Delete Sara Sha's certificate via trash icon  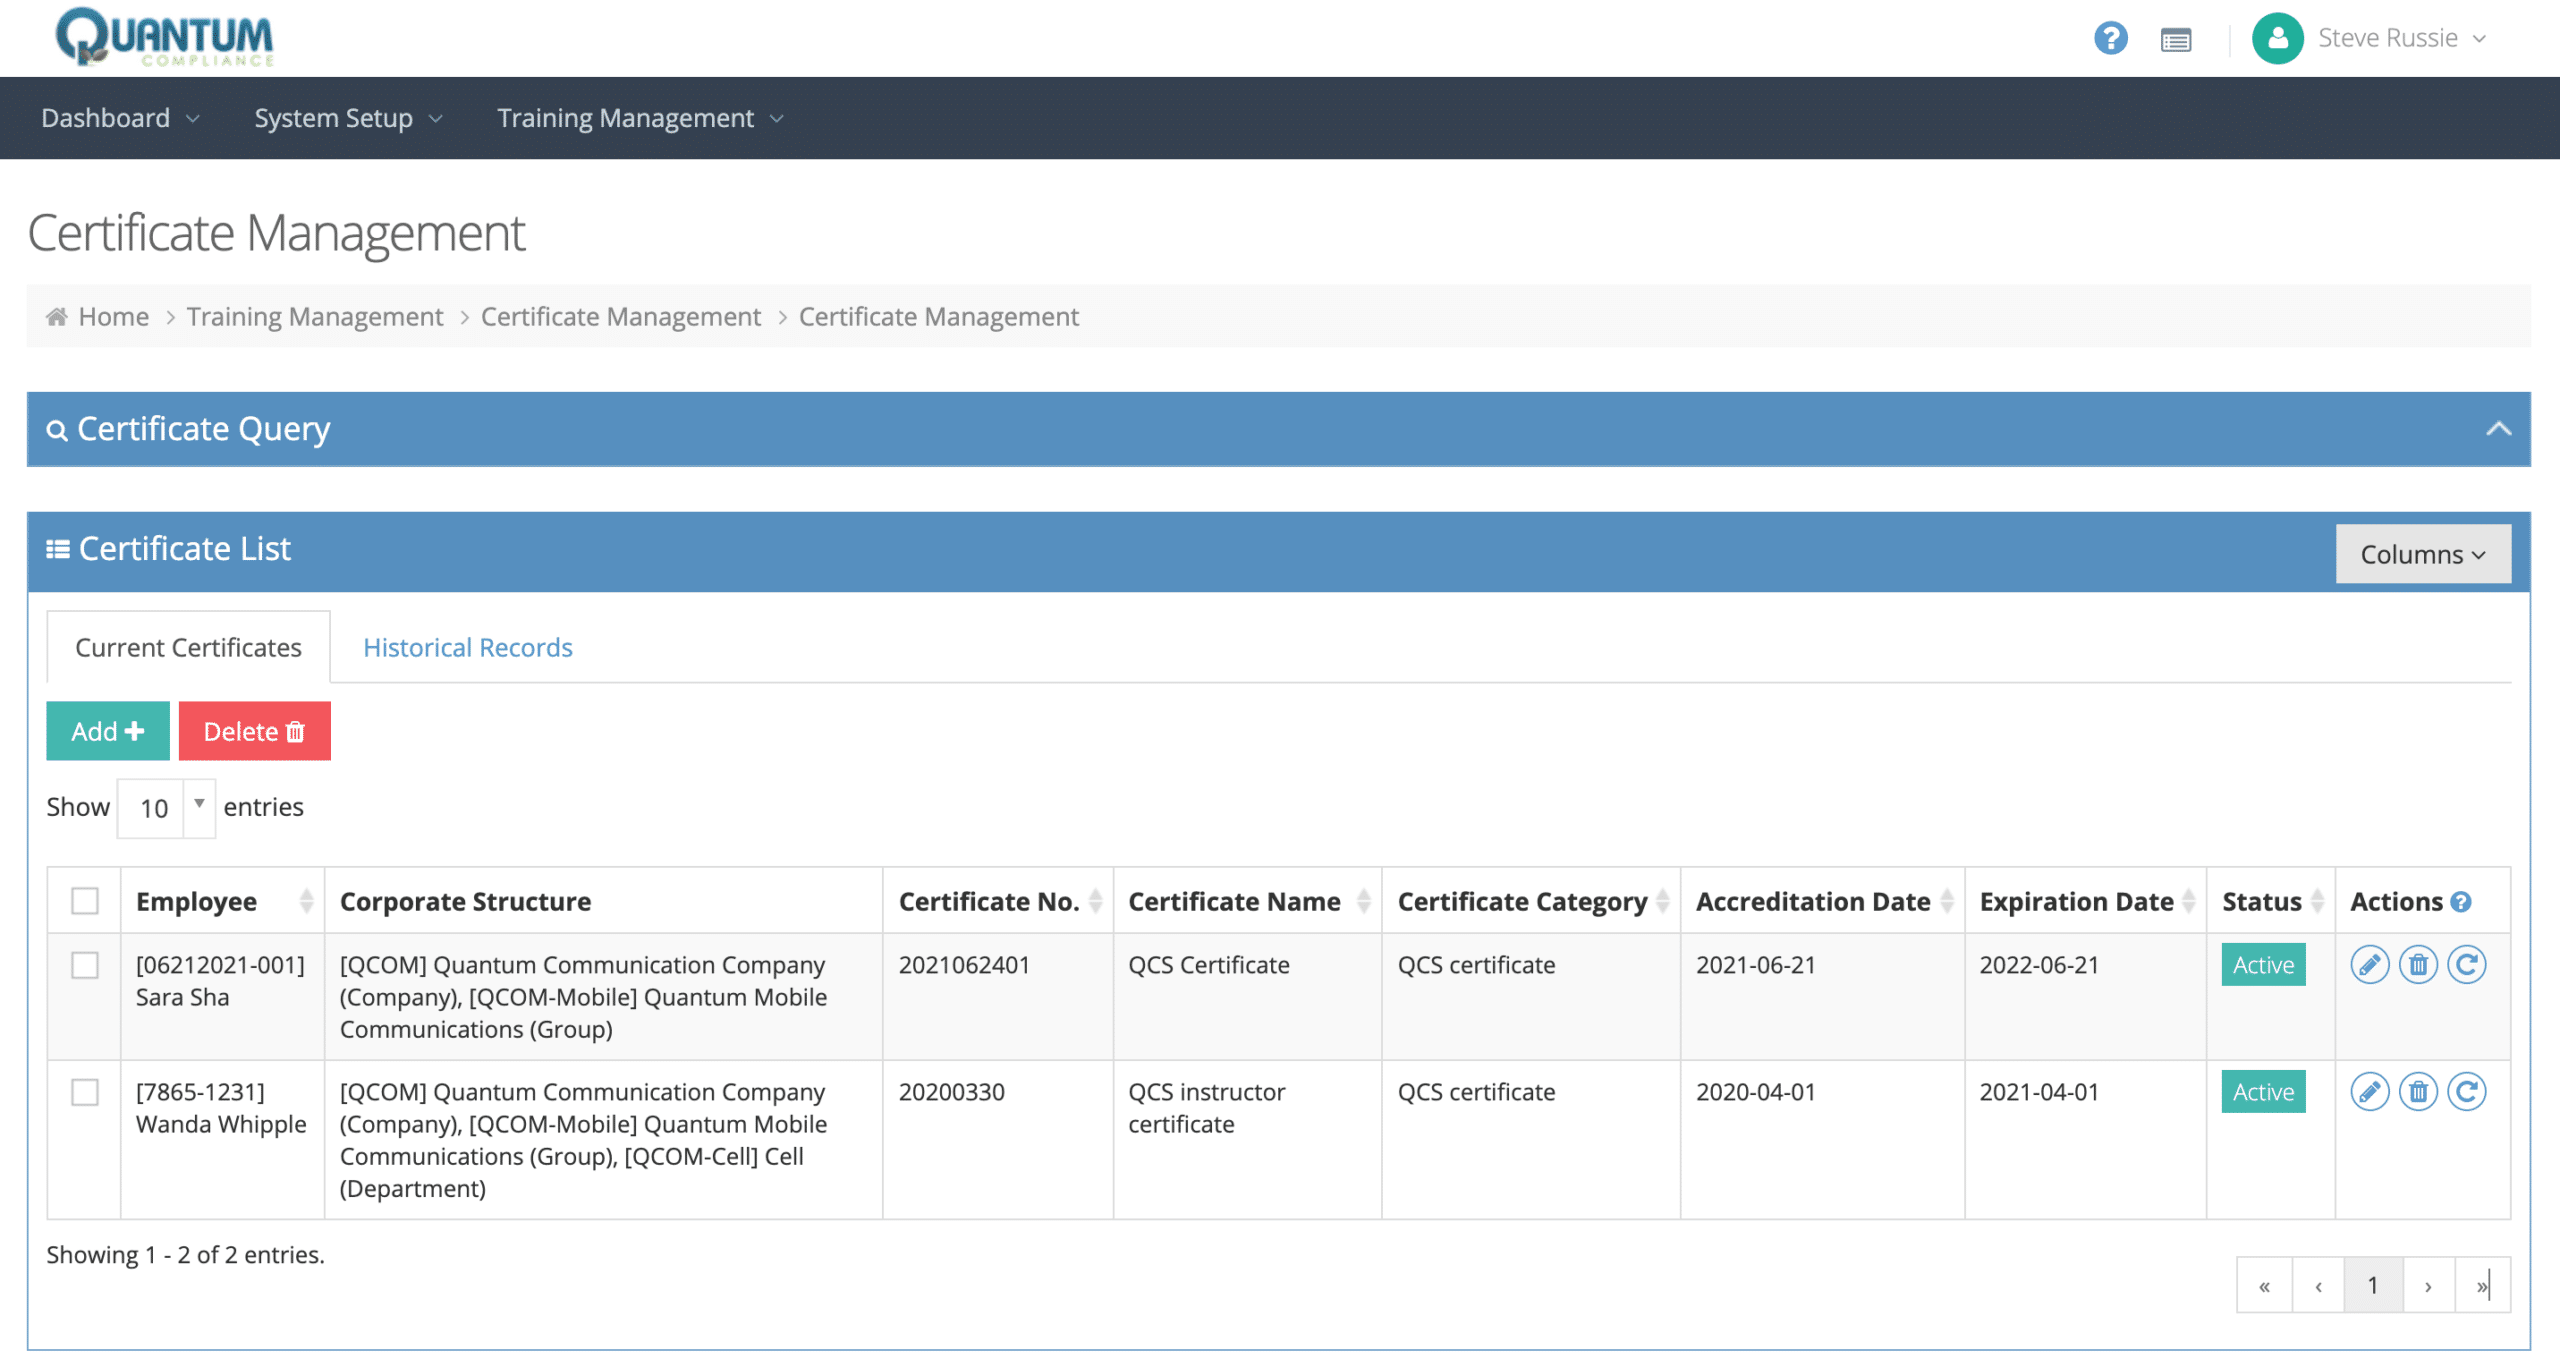click(2418, 965)
